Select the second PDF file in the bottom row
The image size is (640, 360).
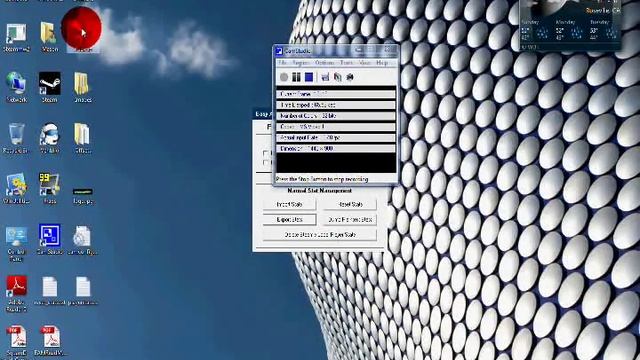click(x=50, y=341)
